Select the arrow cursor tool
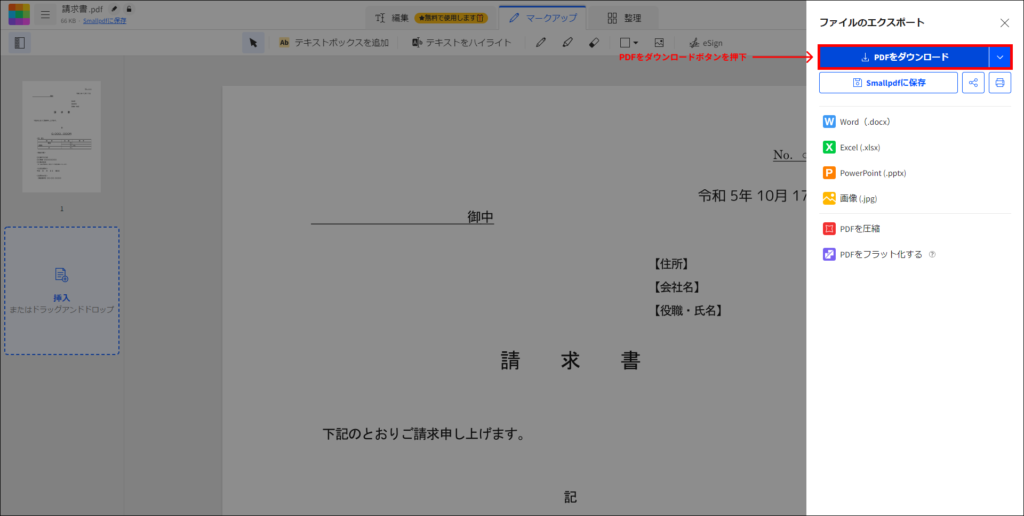The image size is (1024, 516). [x=253, y=43]
